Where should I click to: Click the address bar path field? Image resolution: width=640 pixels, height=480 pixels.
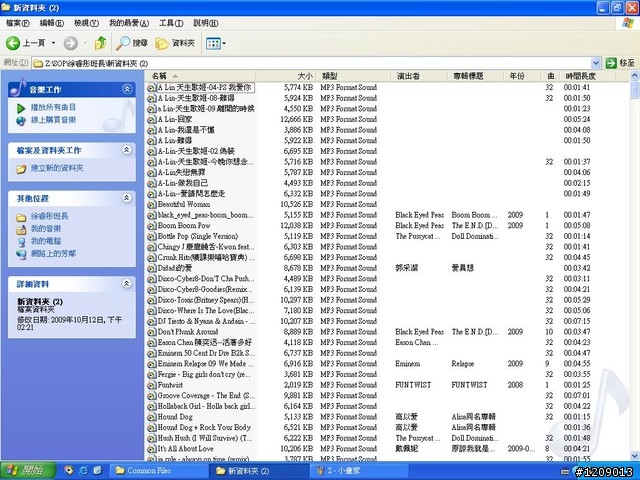311,63
